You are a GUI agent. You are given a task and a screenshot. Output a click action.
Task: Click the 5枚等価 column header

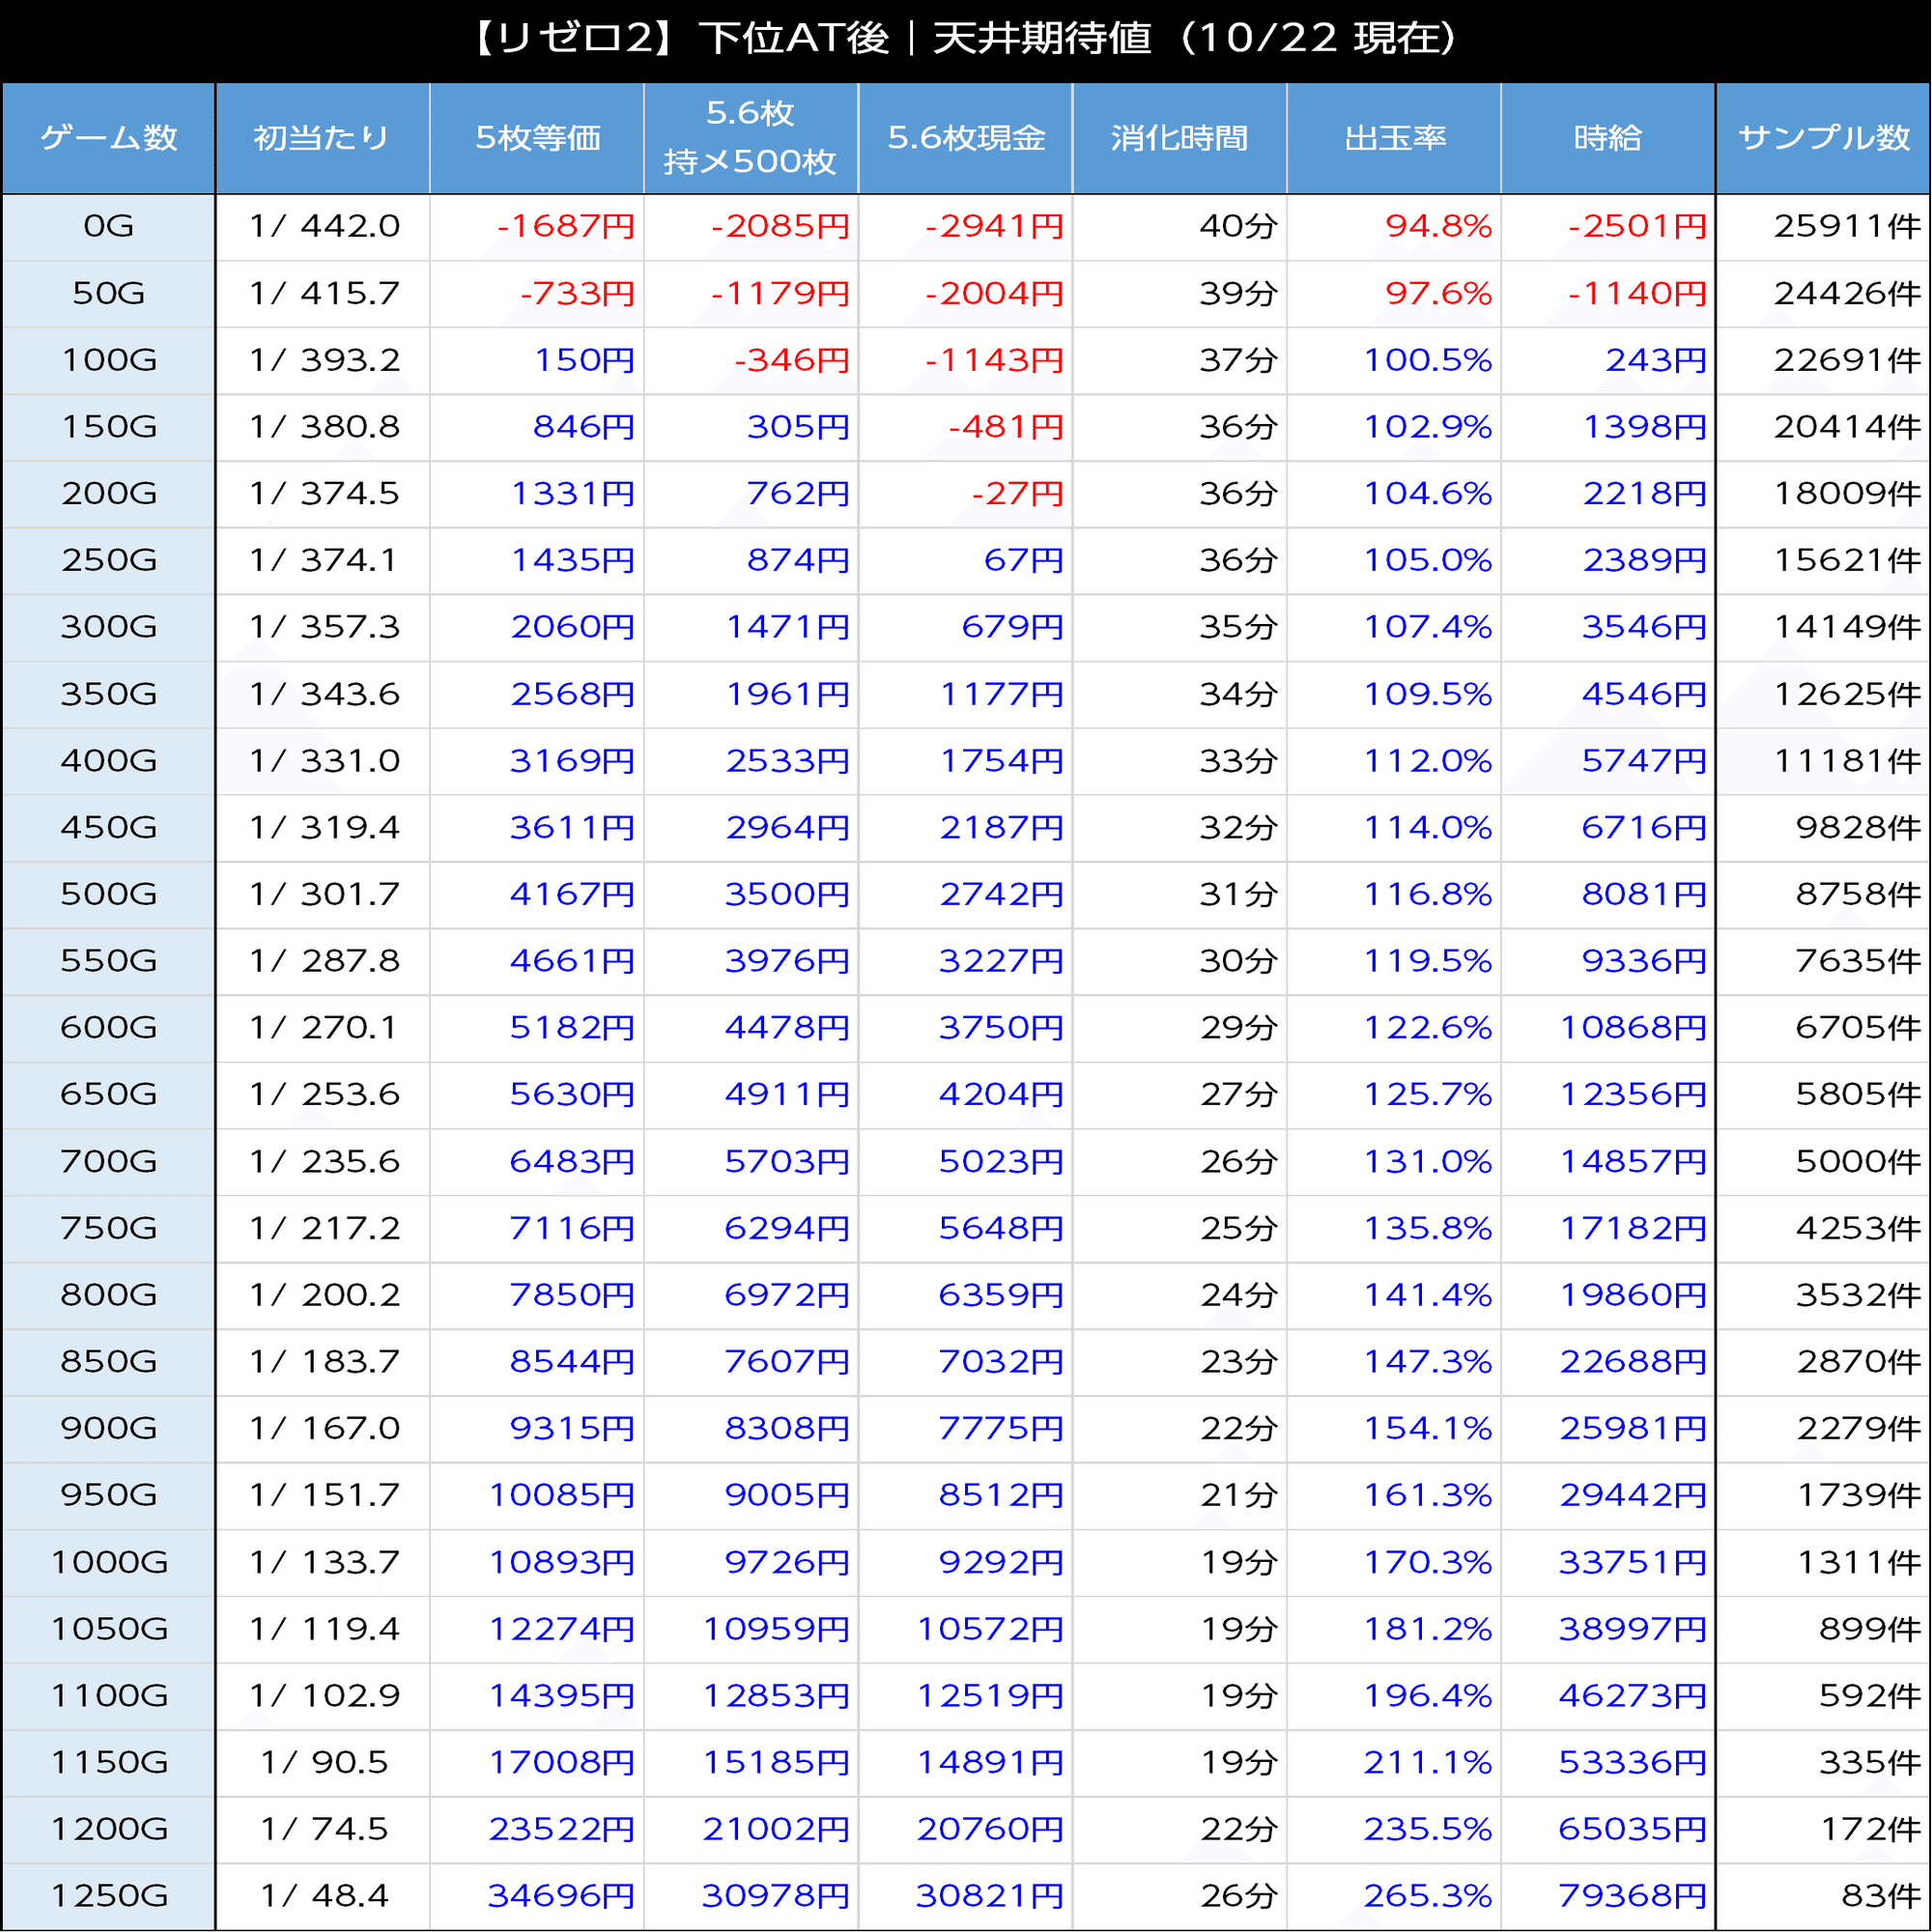tap(537, 138)
